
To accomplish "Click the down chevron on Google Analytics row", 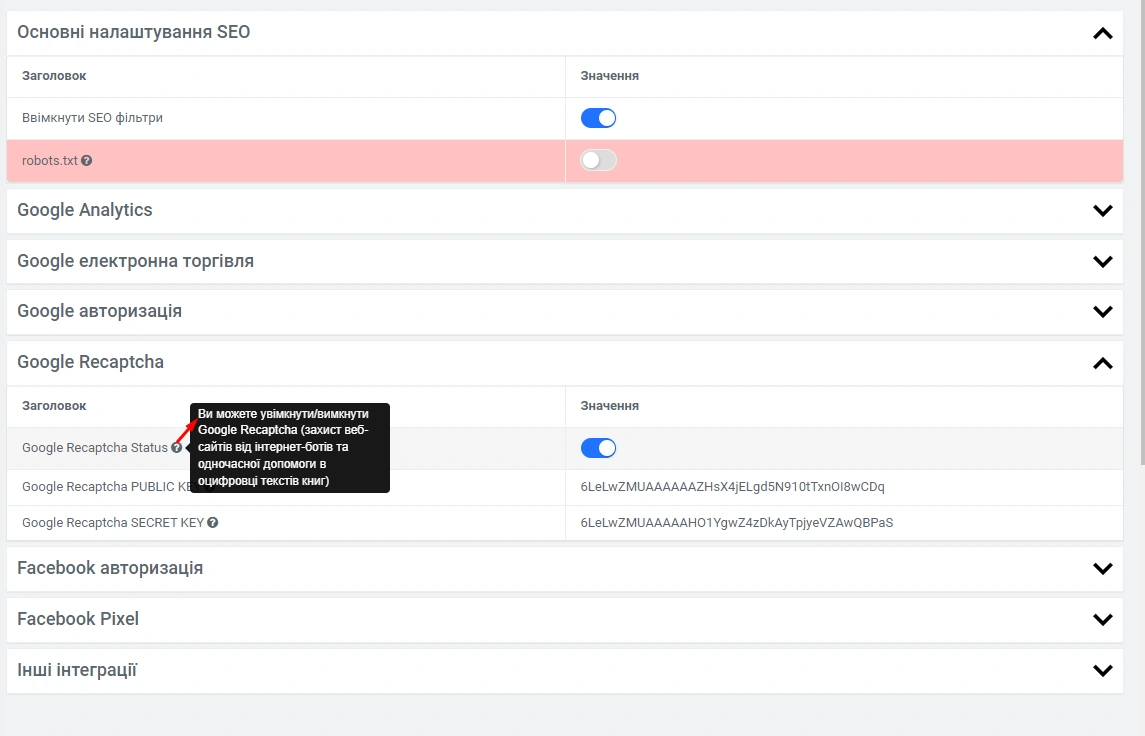I will point(1102,211).
